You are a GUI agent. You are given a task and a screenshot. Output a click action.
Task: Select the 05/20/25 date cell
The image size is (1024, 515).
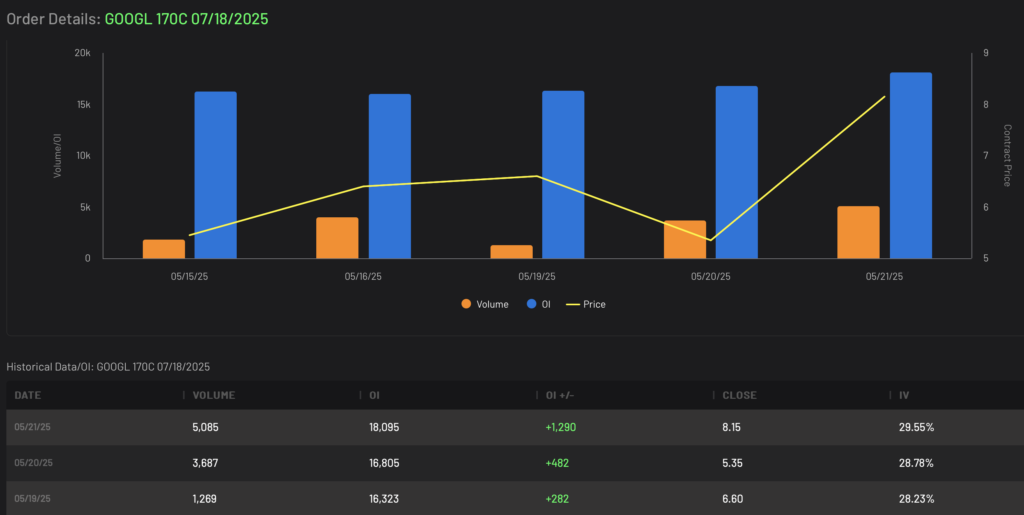[x=33, y=463]
